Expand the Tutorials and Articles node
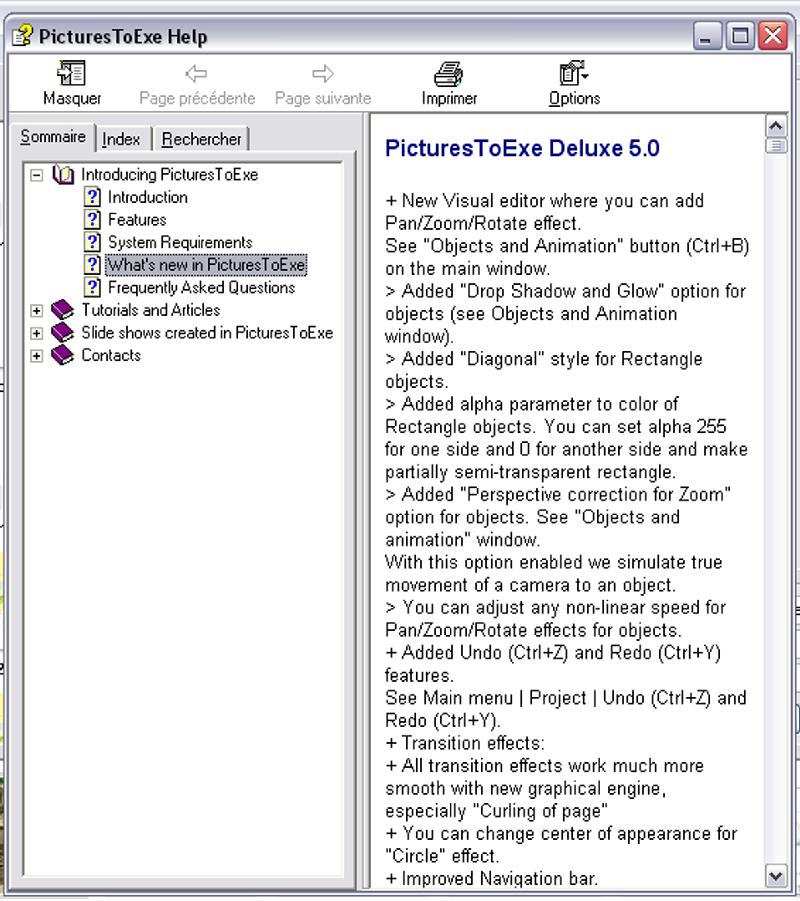This screenshot has height=901, width=800. click(36, 310)
